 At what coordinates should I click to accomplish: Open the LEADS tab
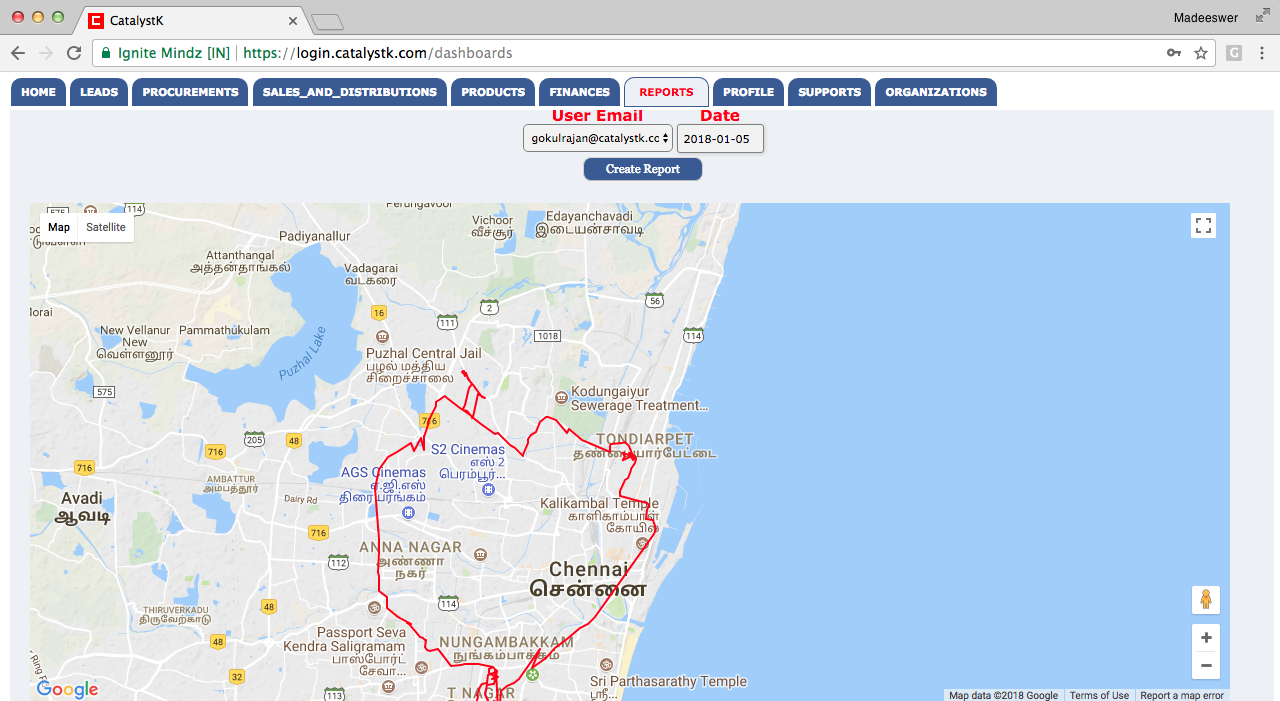pyautogui.click(x=99, y=92)
